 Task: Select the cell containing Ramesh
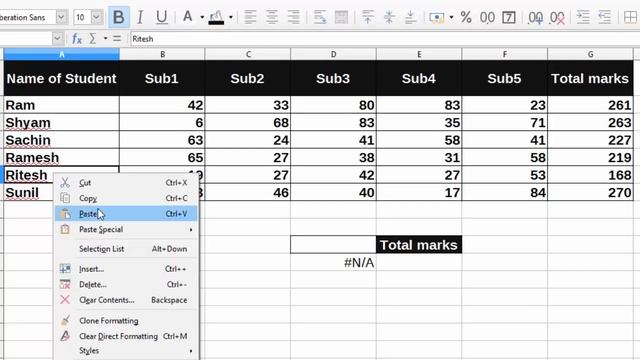tap(62, 158)
